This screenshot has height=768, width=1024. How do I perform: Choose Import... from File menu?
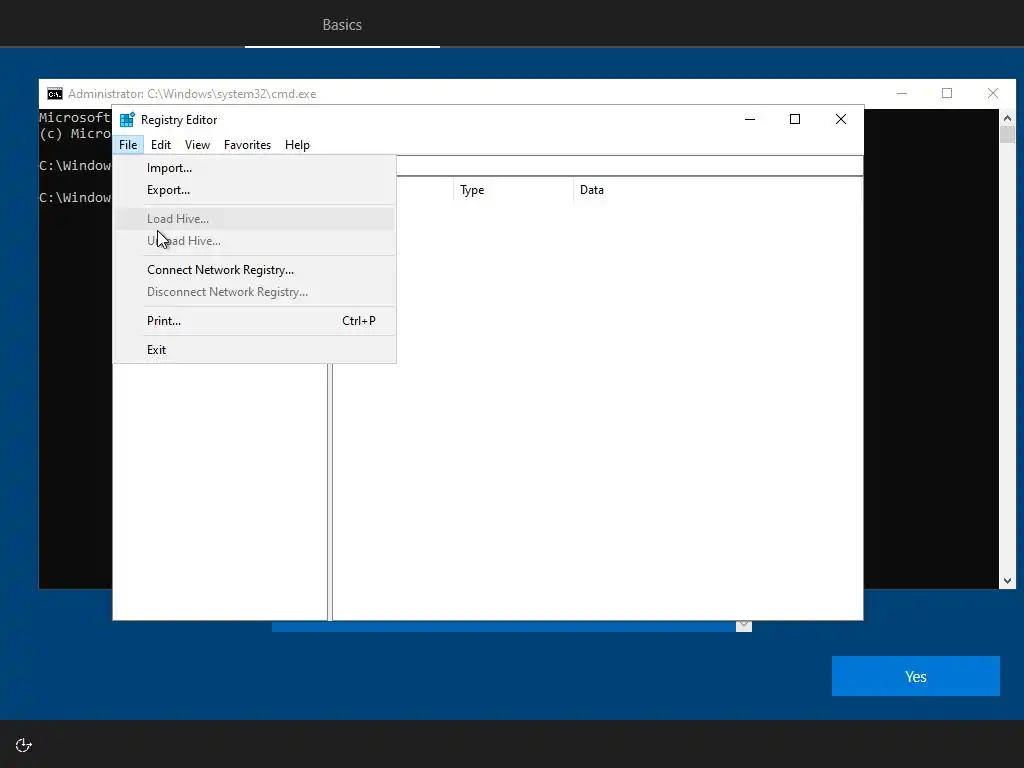click(255, 168)
